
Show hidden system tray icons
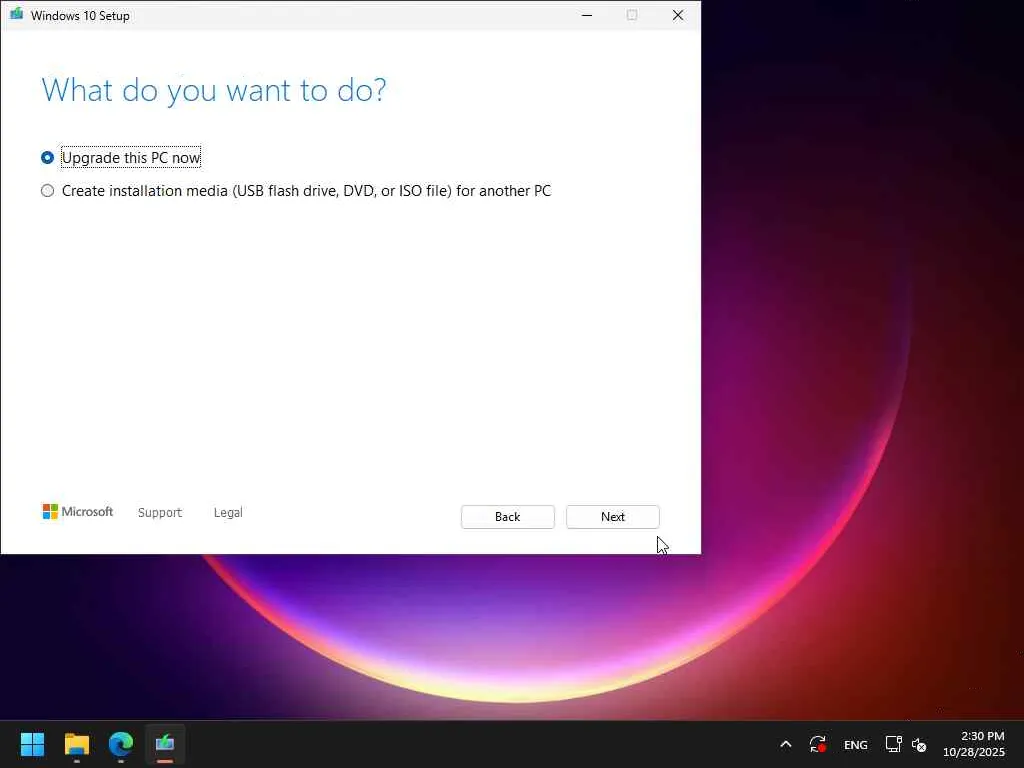pos(786,744)
